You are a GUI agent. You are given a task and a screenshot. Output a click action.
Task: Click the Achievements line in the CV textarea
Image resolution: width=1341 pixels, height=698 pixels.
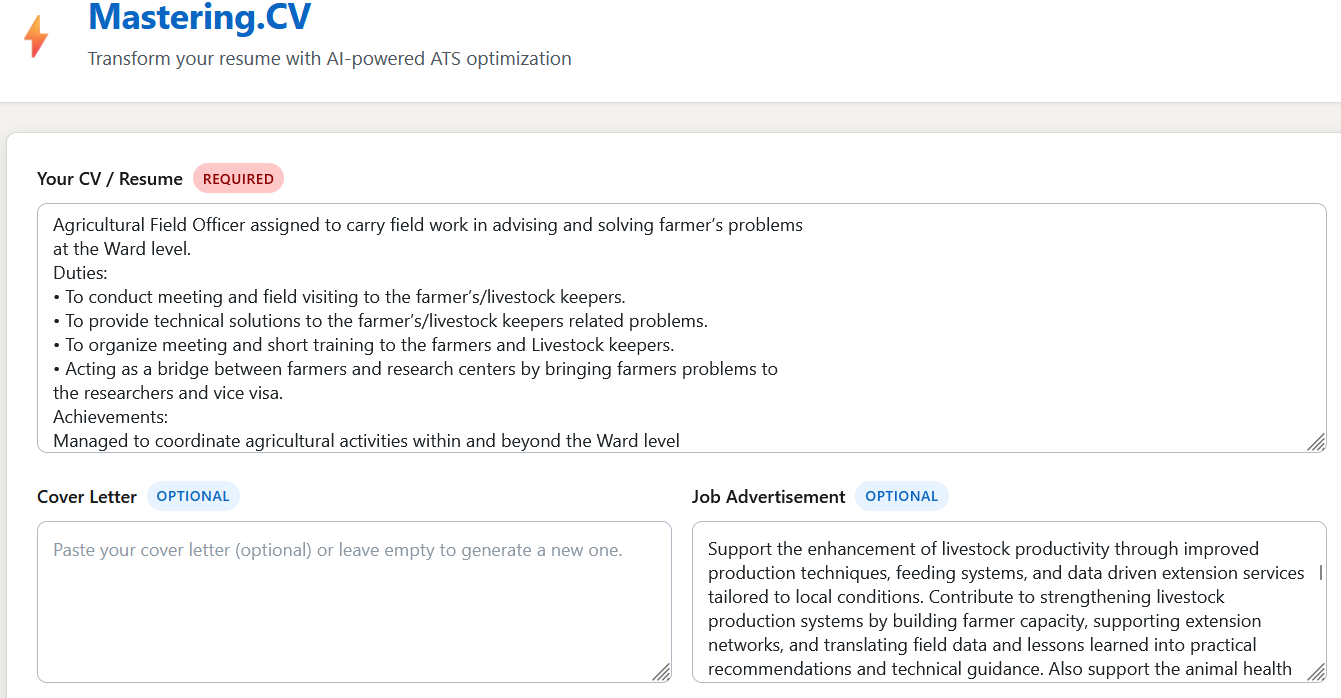(110, 416)
